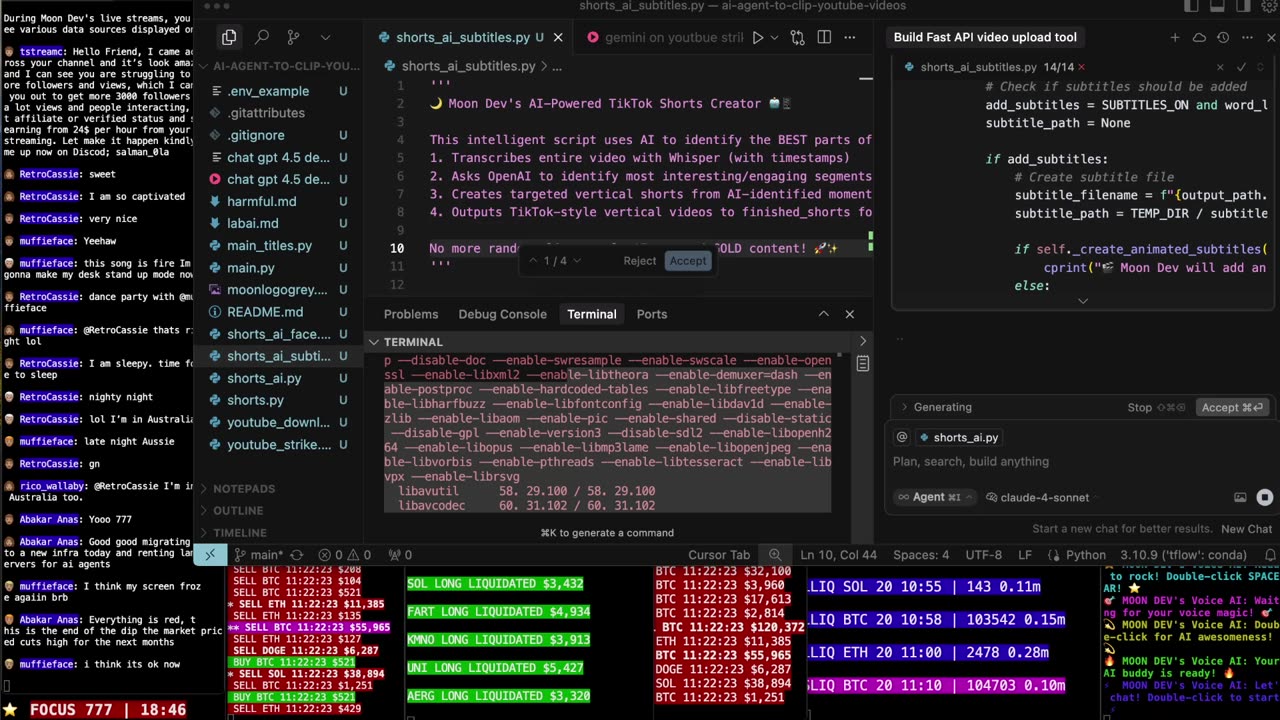Go to line via Ln 10, Col 44
This screenshot has width=1280, height=720.
(x=839, y=554)
